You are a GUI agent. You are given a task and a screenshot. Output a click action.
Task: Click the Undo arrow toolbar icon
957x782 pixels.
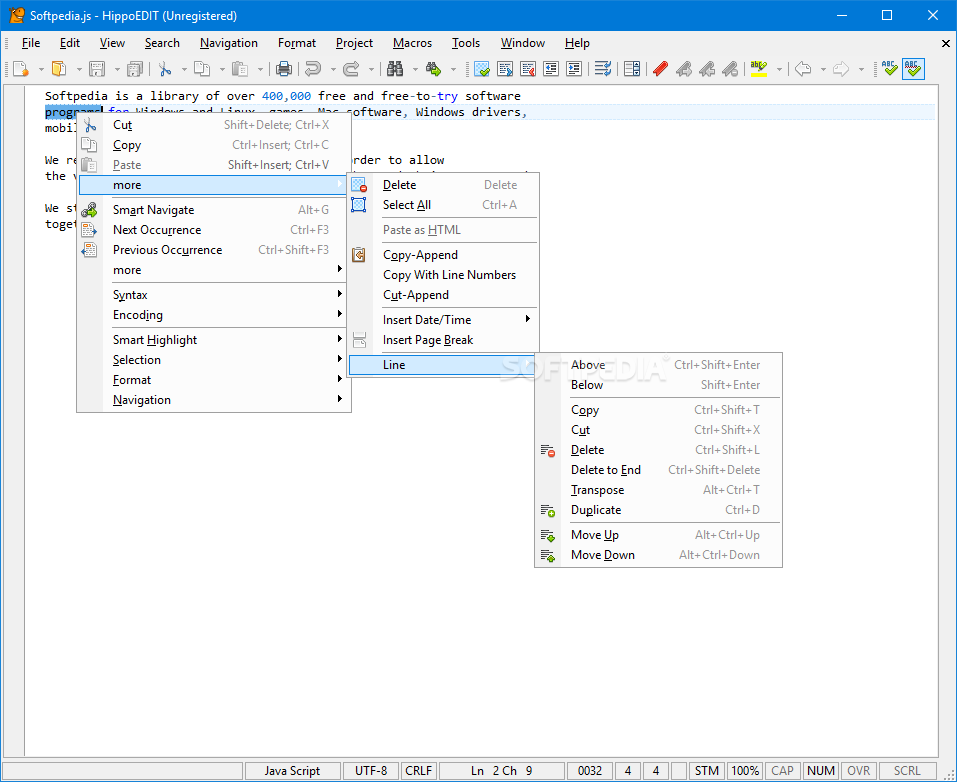(x=313, y=69)
